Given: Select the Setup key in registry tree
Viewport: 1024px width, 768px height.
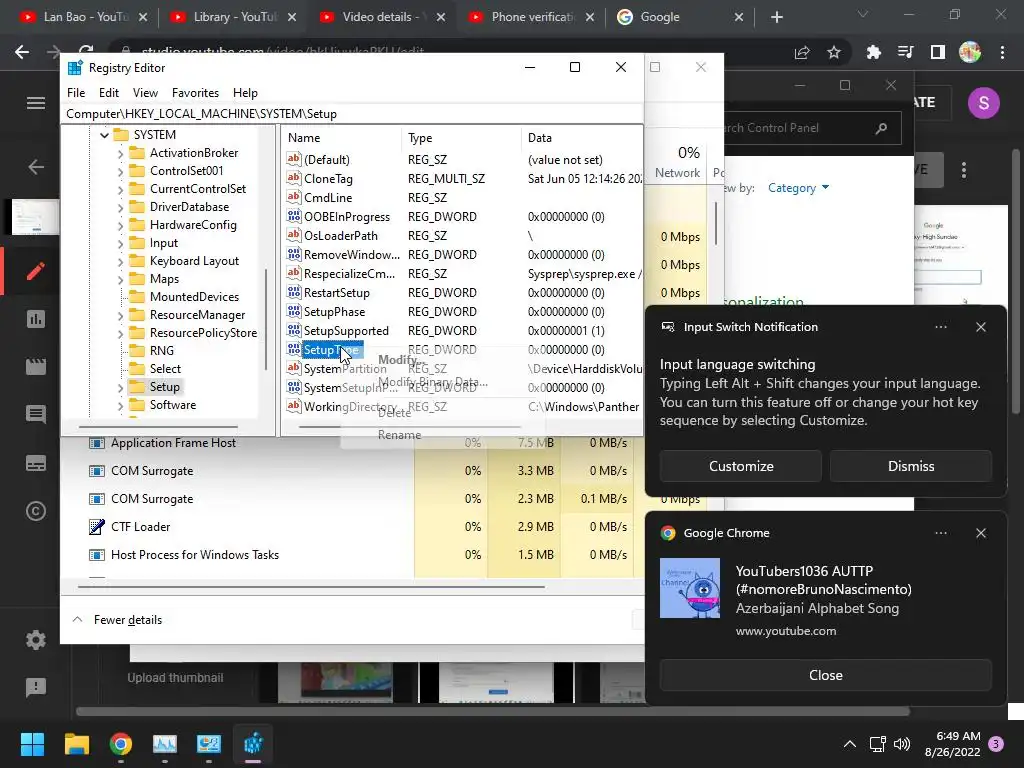Looking at the screenshot, I should tap(165, 387).
